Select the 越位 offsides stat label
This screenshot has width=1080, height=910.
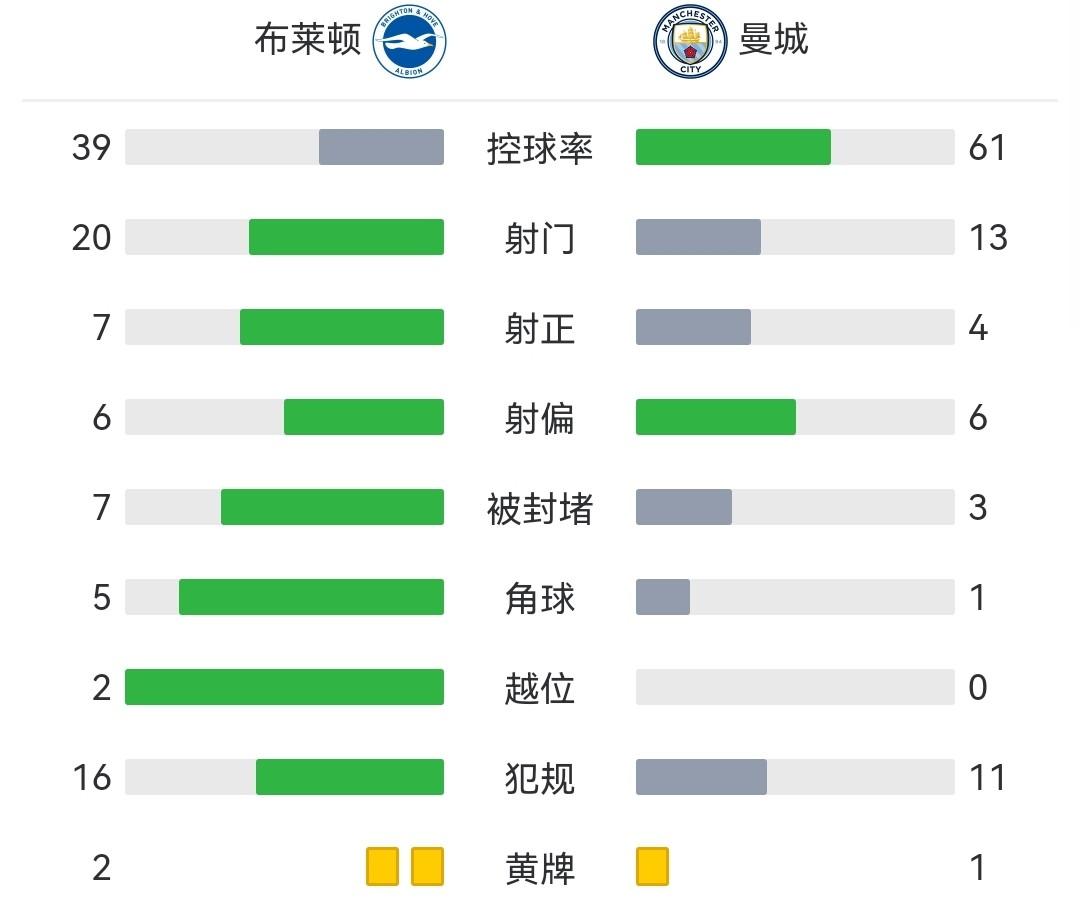540,688
